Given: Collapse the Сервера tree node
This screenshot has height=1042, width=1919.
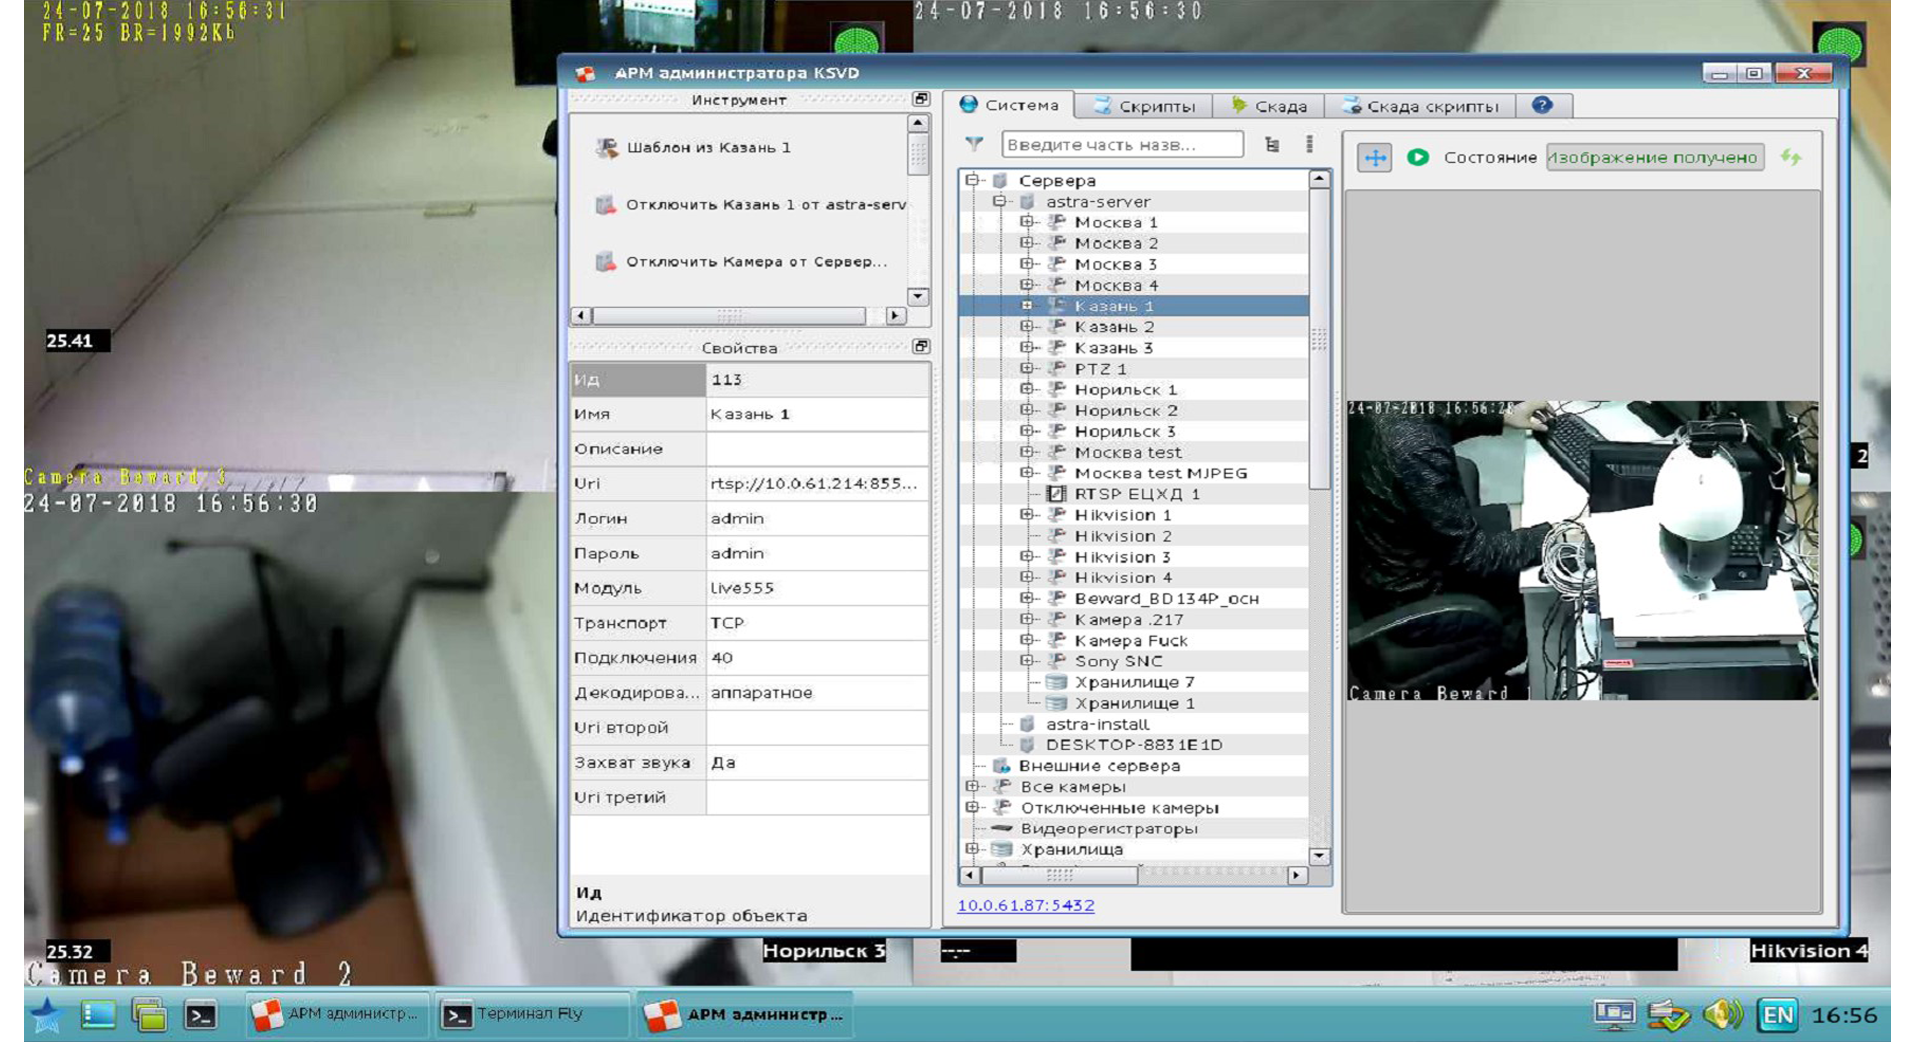Looking at the screenshot, I should point(972,180).
